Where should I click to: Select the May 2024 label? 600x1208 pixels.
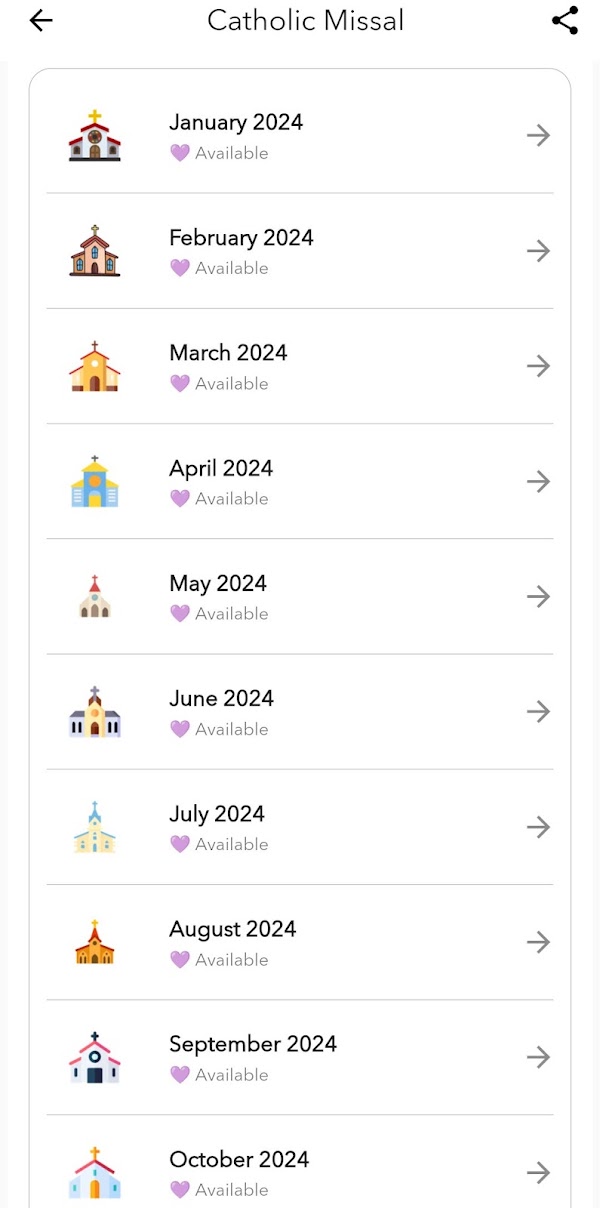pyautogui.click(x=218, y=584)
